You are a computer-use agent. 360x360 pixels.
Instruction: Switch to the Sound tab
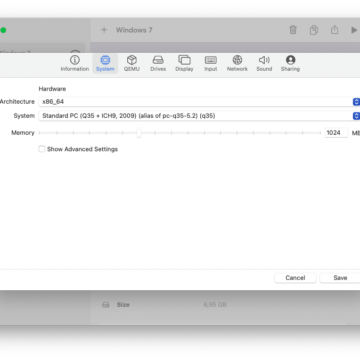pyautogui.click(x=264, y=63)
